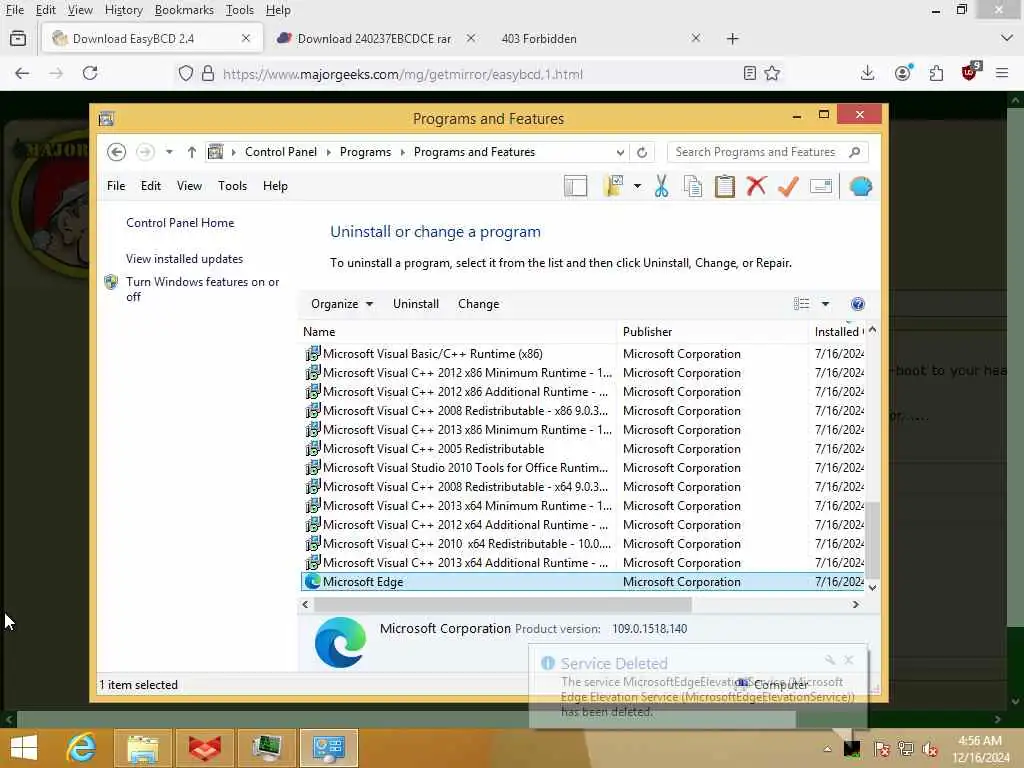Click the change view icon in list toolbar

tap(801, 304)
